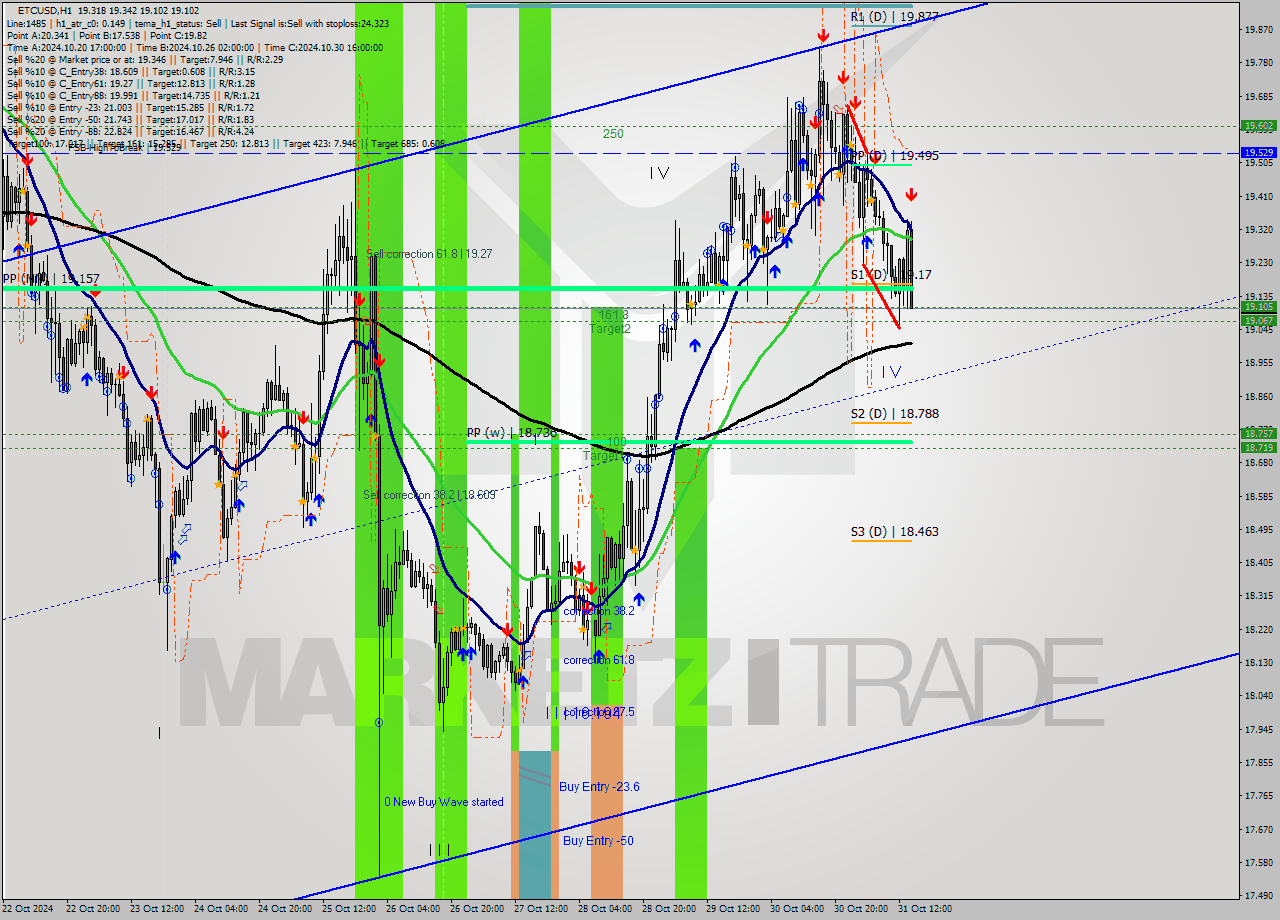Viewport: 1280px width, 920px height.
Task: Click the '31 Oct 12:00' time axis label
Action: coord(927,909)
